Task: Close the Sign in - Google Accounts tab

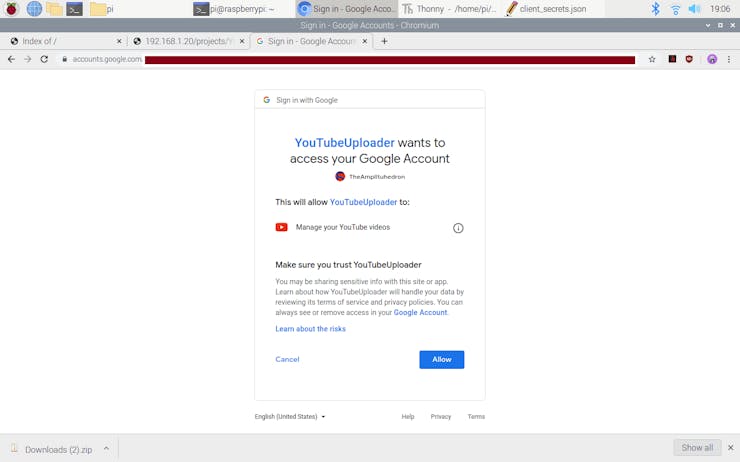Action: point(364,42)
